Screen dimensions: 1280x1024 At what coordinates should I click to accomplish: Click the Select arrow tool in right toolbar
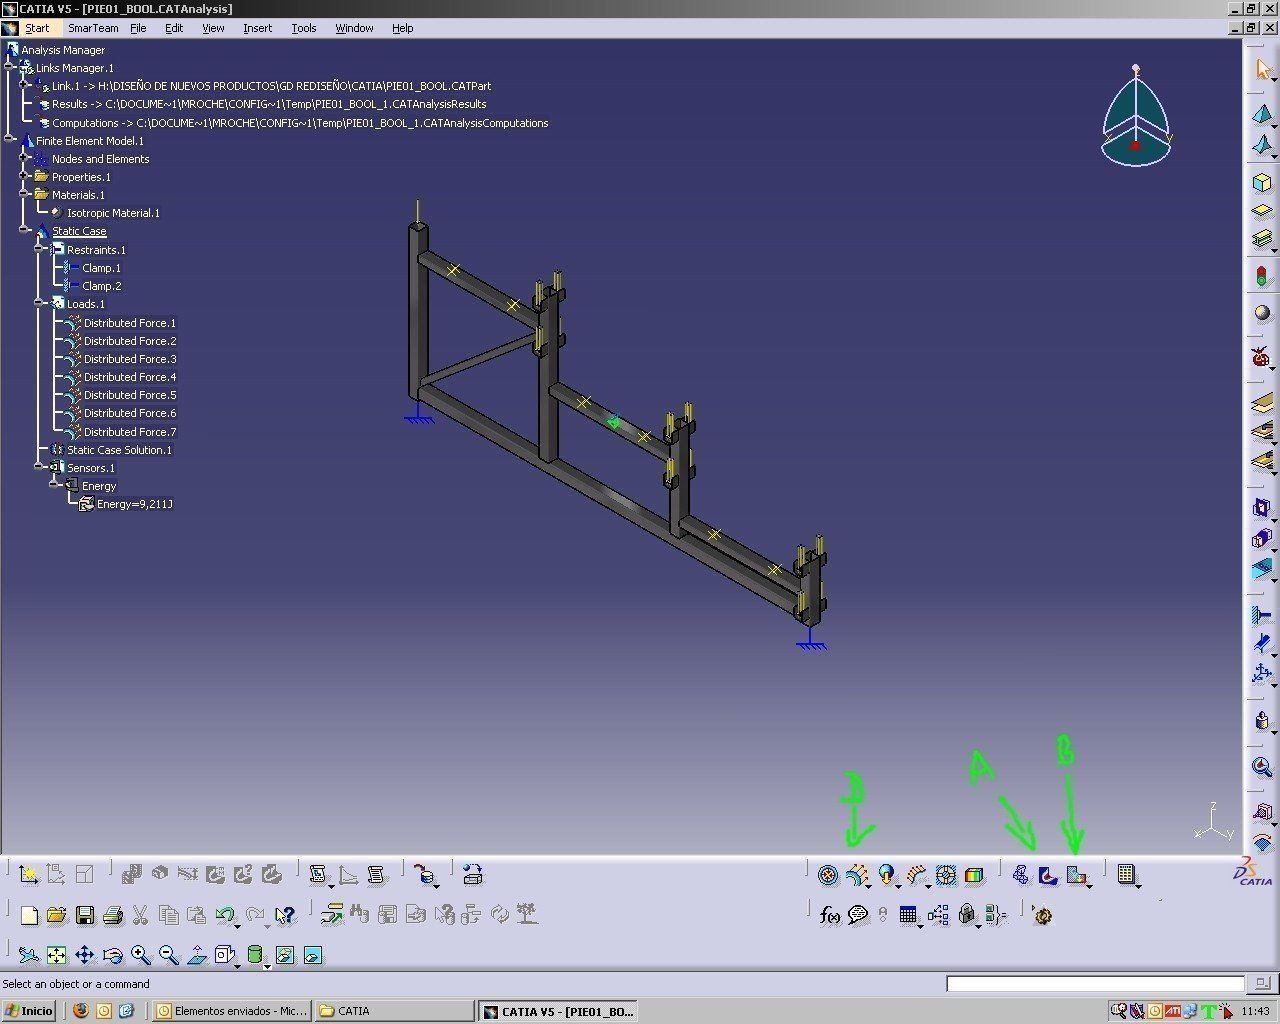coord(1262,69)
